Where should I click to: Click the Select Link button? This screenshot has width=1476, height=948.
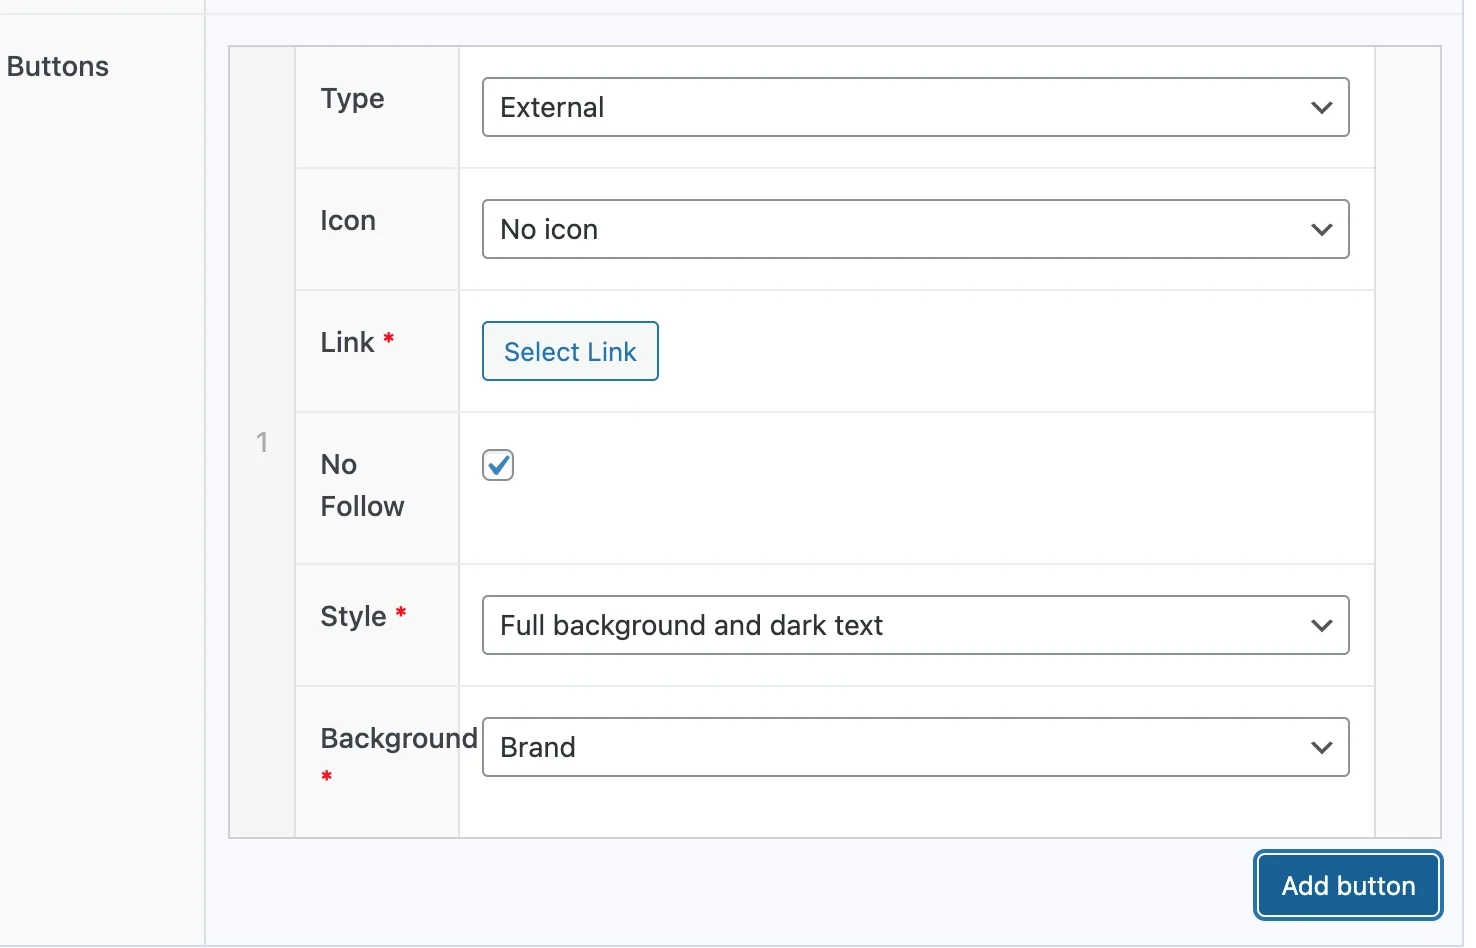click(570, 351)
